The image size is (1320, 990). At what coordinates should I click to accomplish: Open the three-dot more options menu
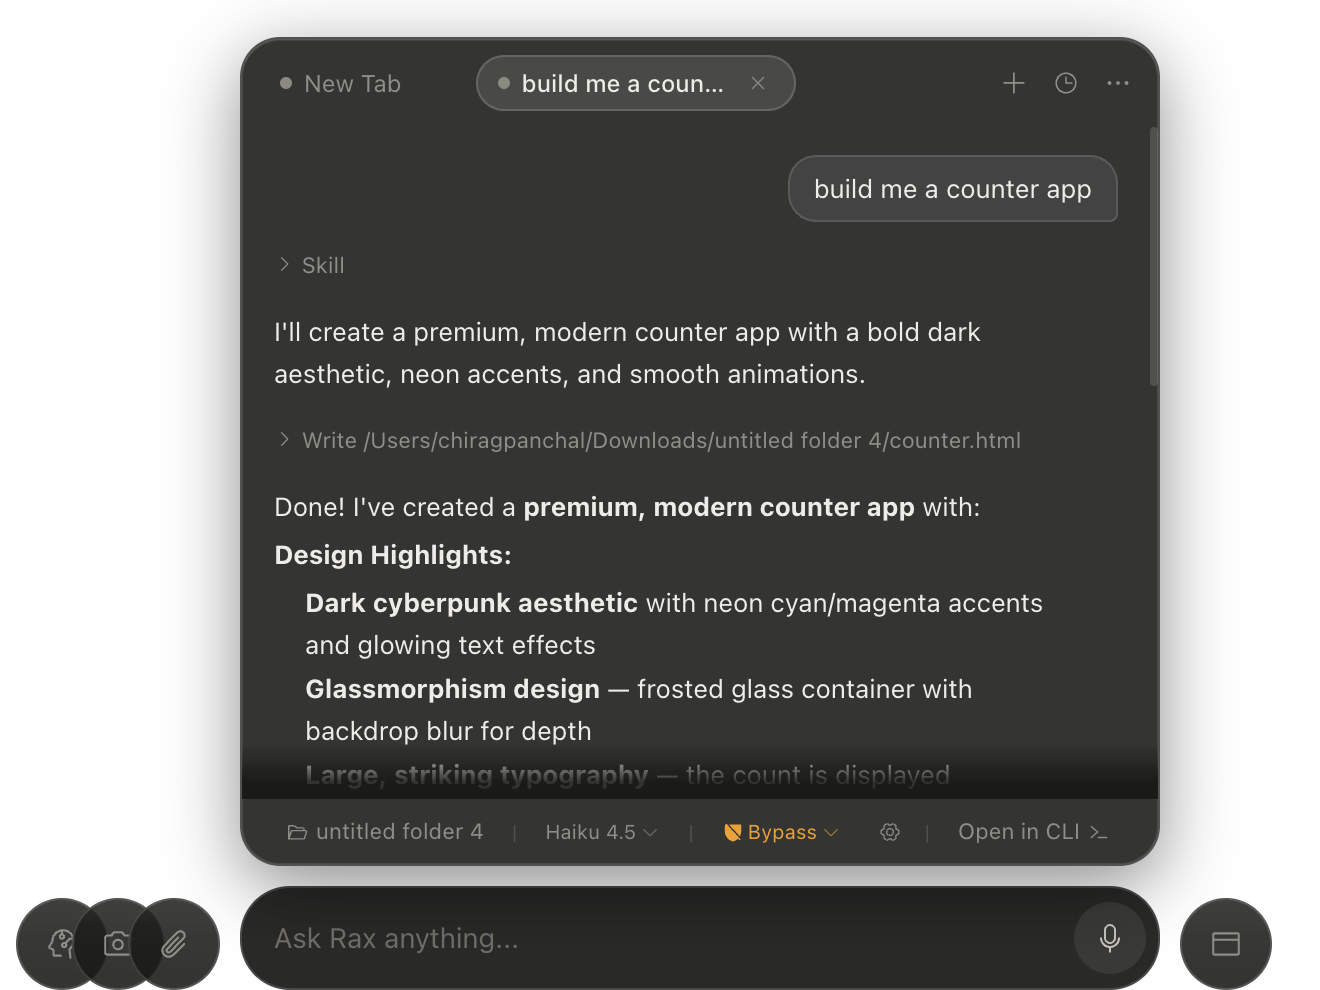tap(1118, 83)
